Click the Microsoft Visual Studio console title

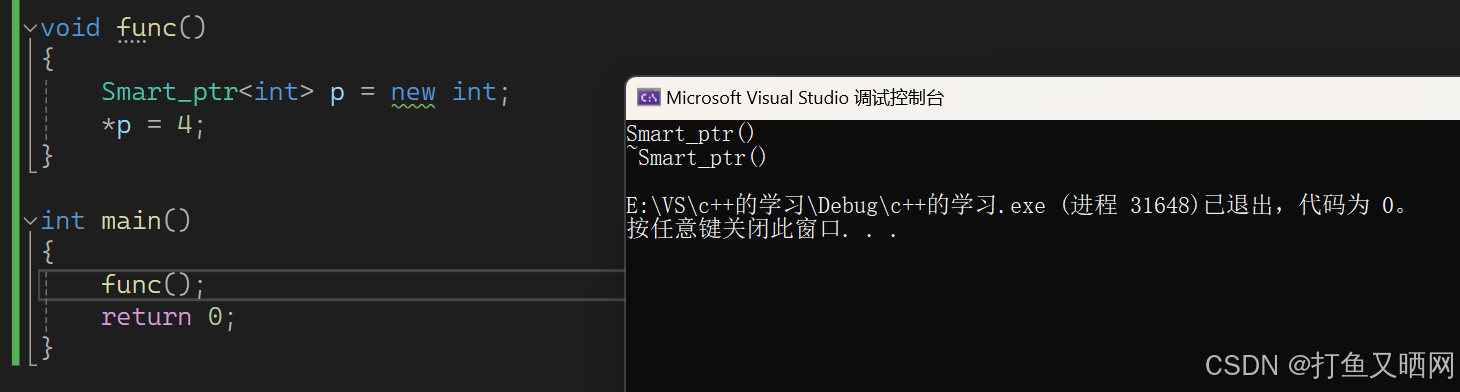[805, 97]
